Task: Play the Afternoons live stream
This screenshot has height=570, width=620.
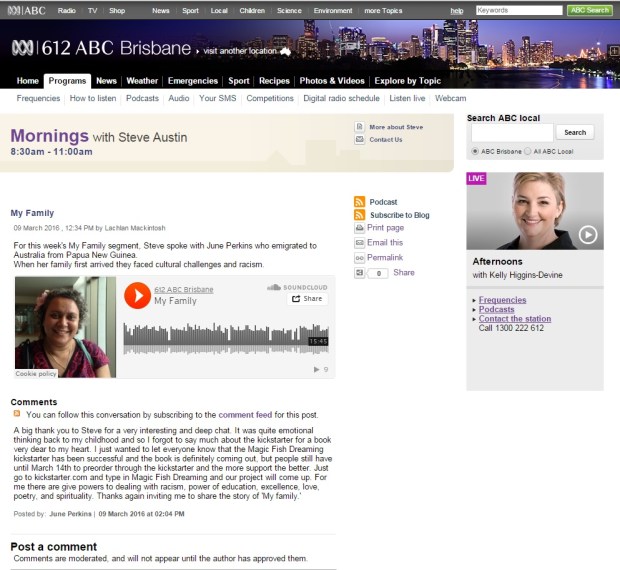Action: click(x=588, y=235)
